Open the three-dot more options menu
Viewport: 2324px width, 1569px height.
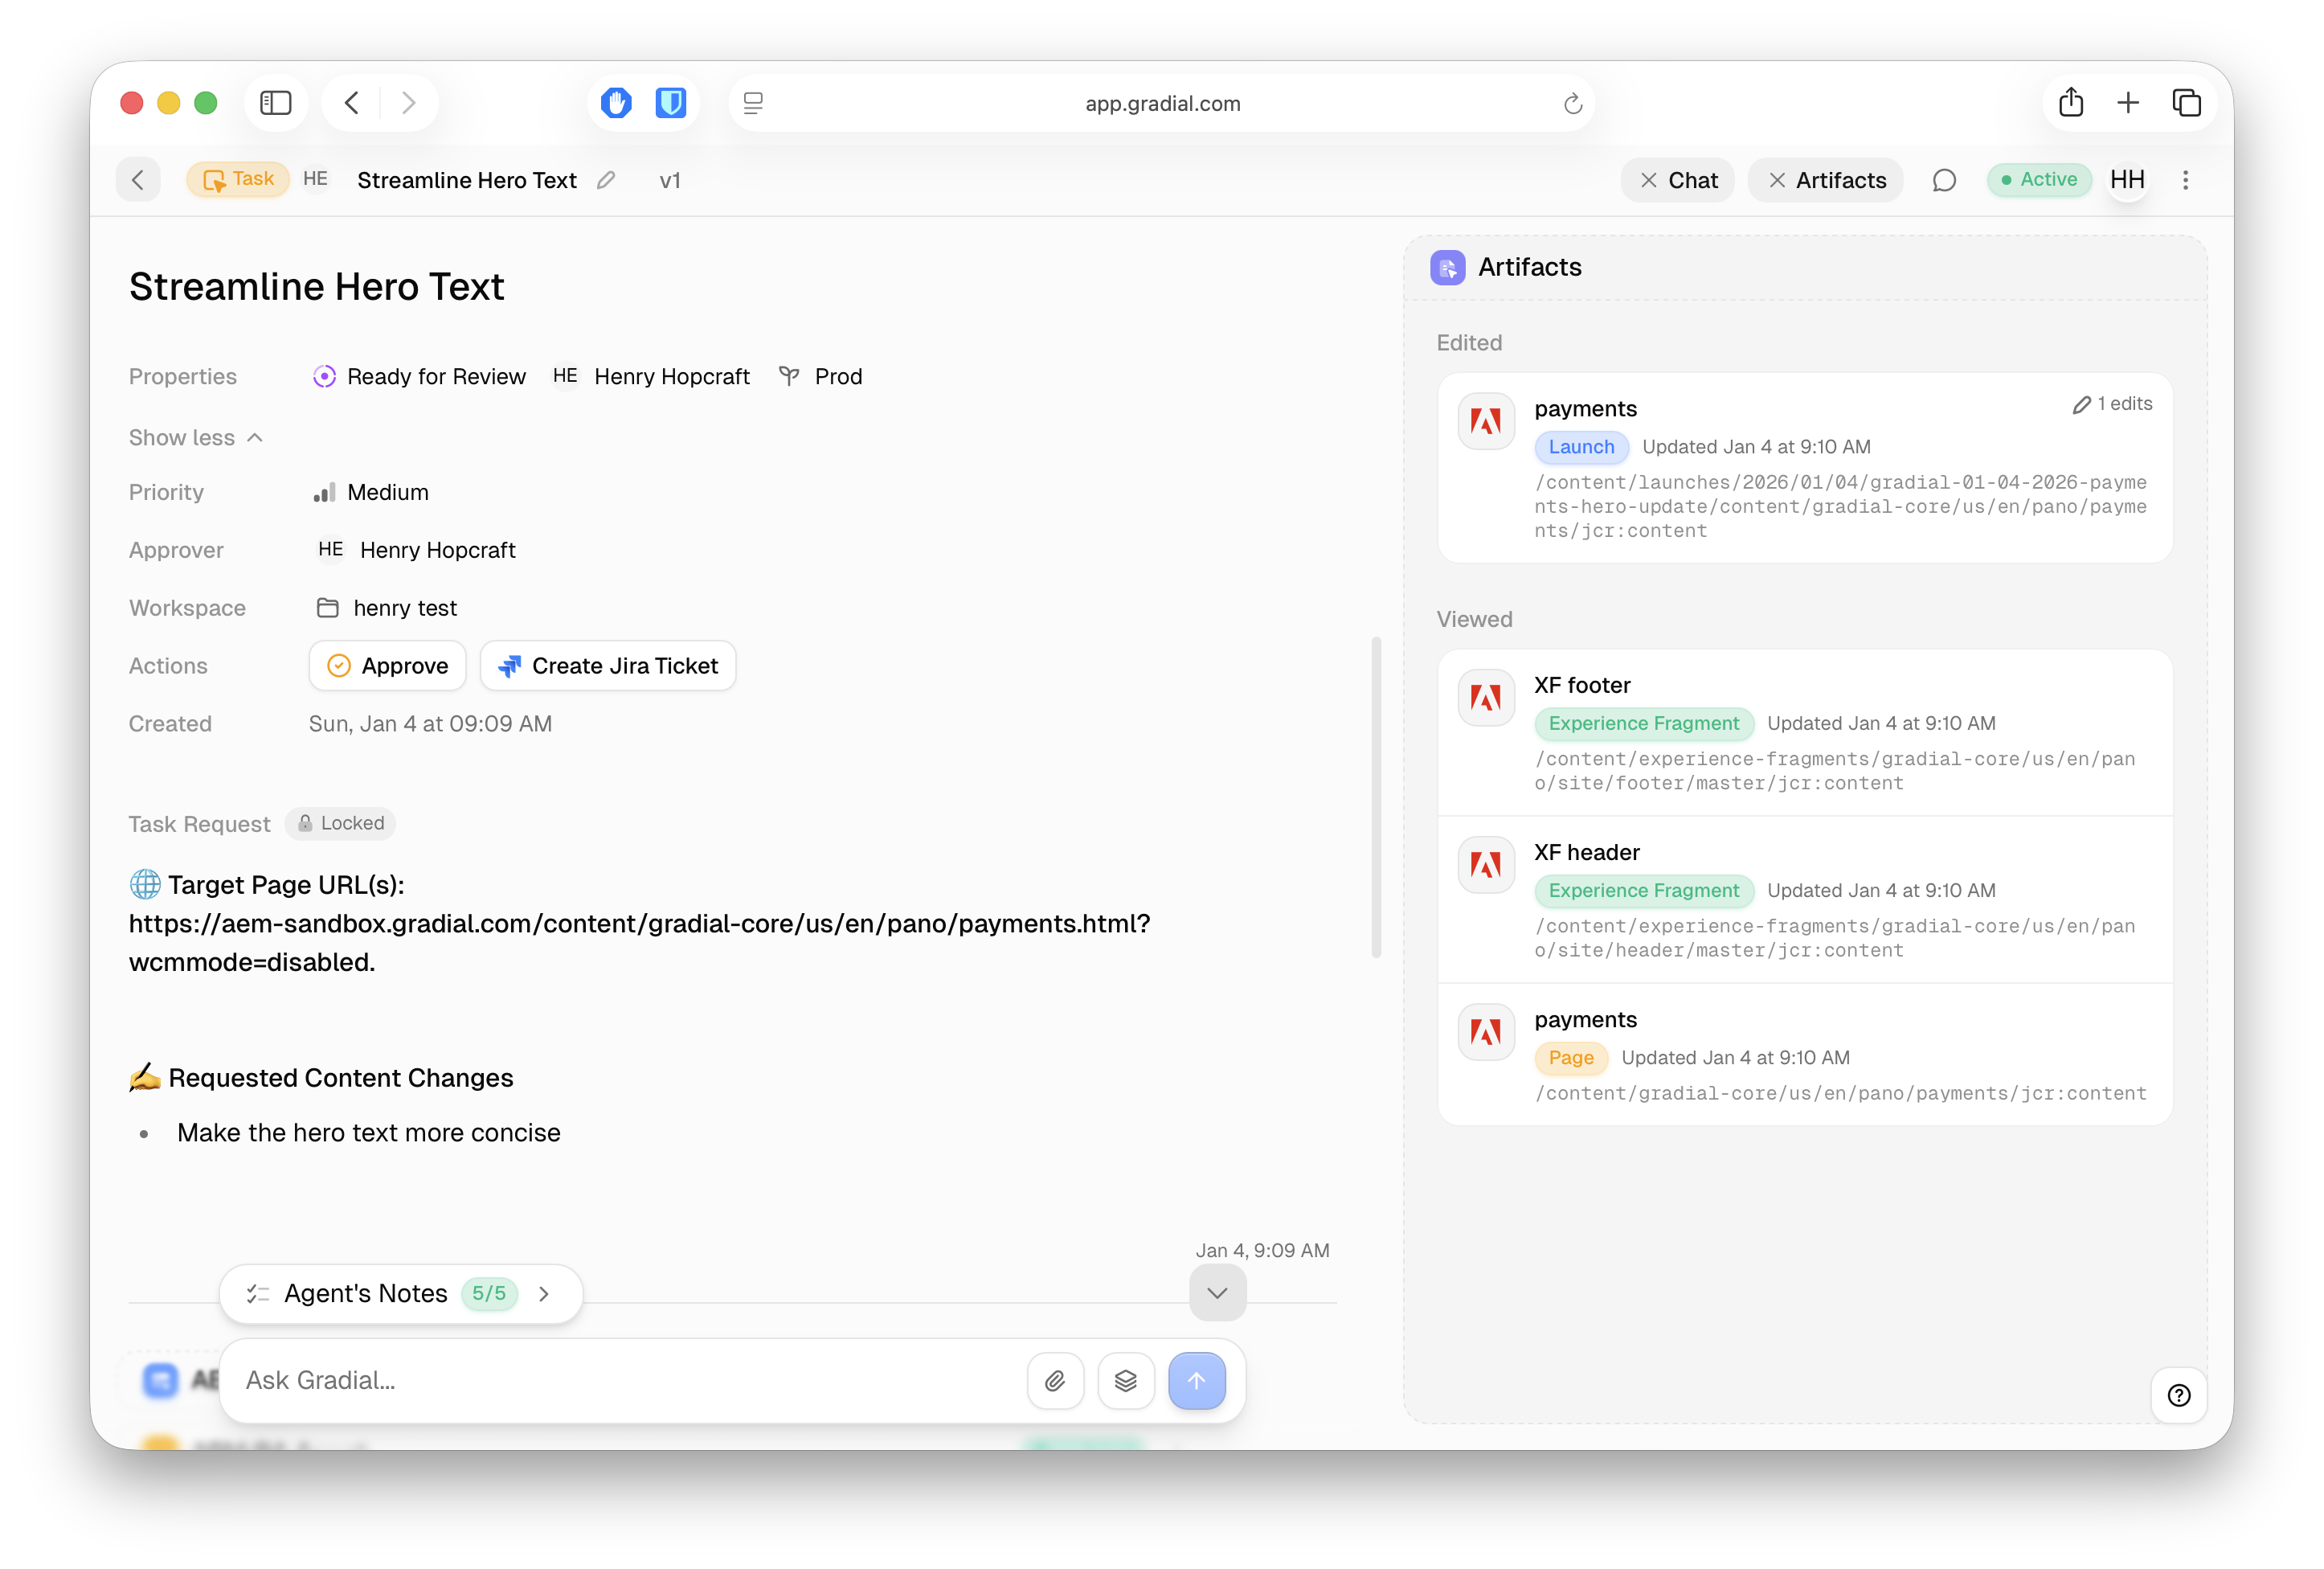coord(2185,180)
